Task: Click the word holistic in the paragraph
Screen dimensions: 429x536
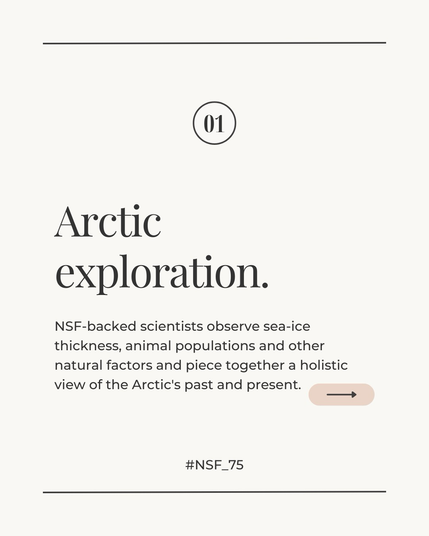Action: click(x=324, y=365)
